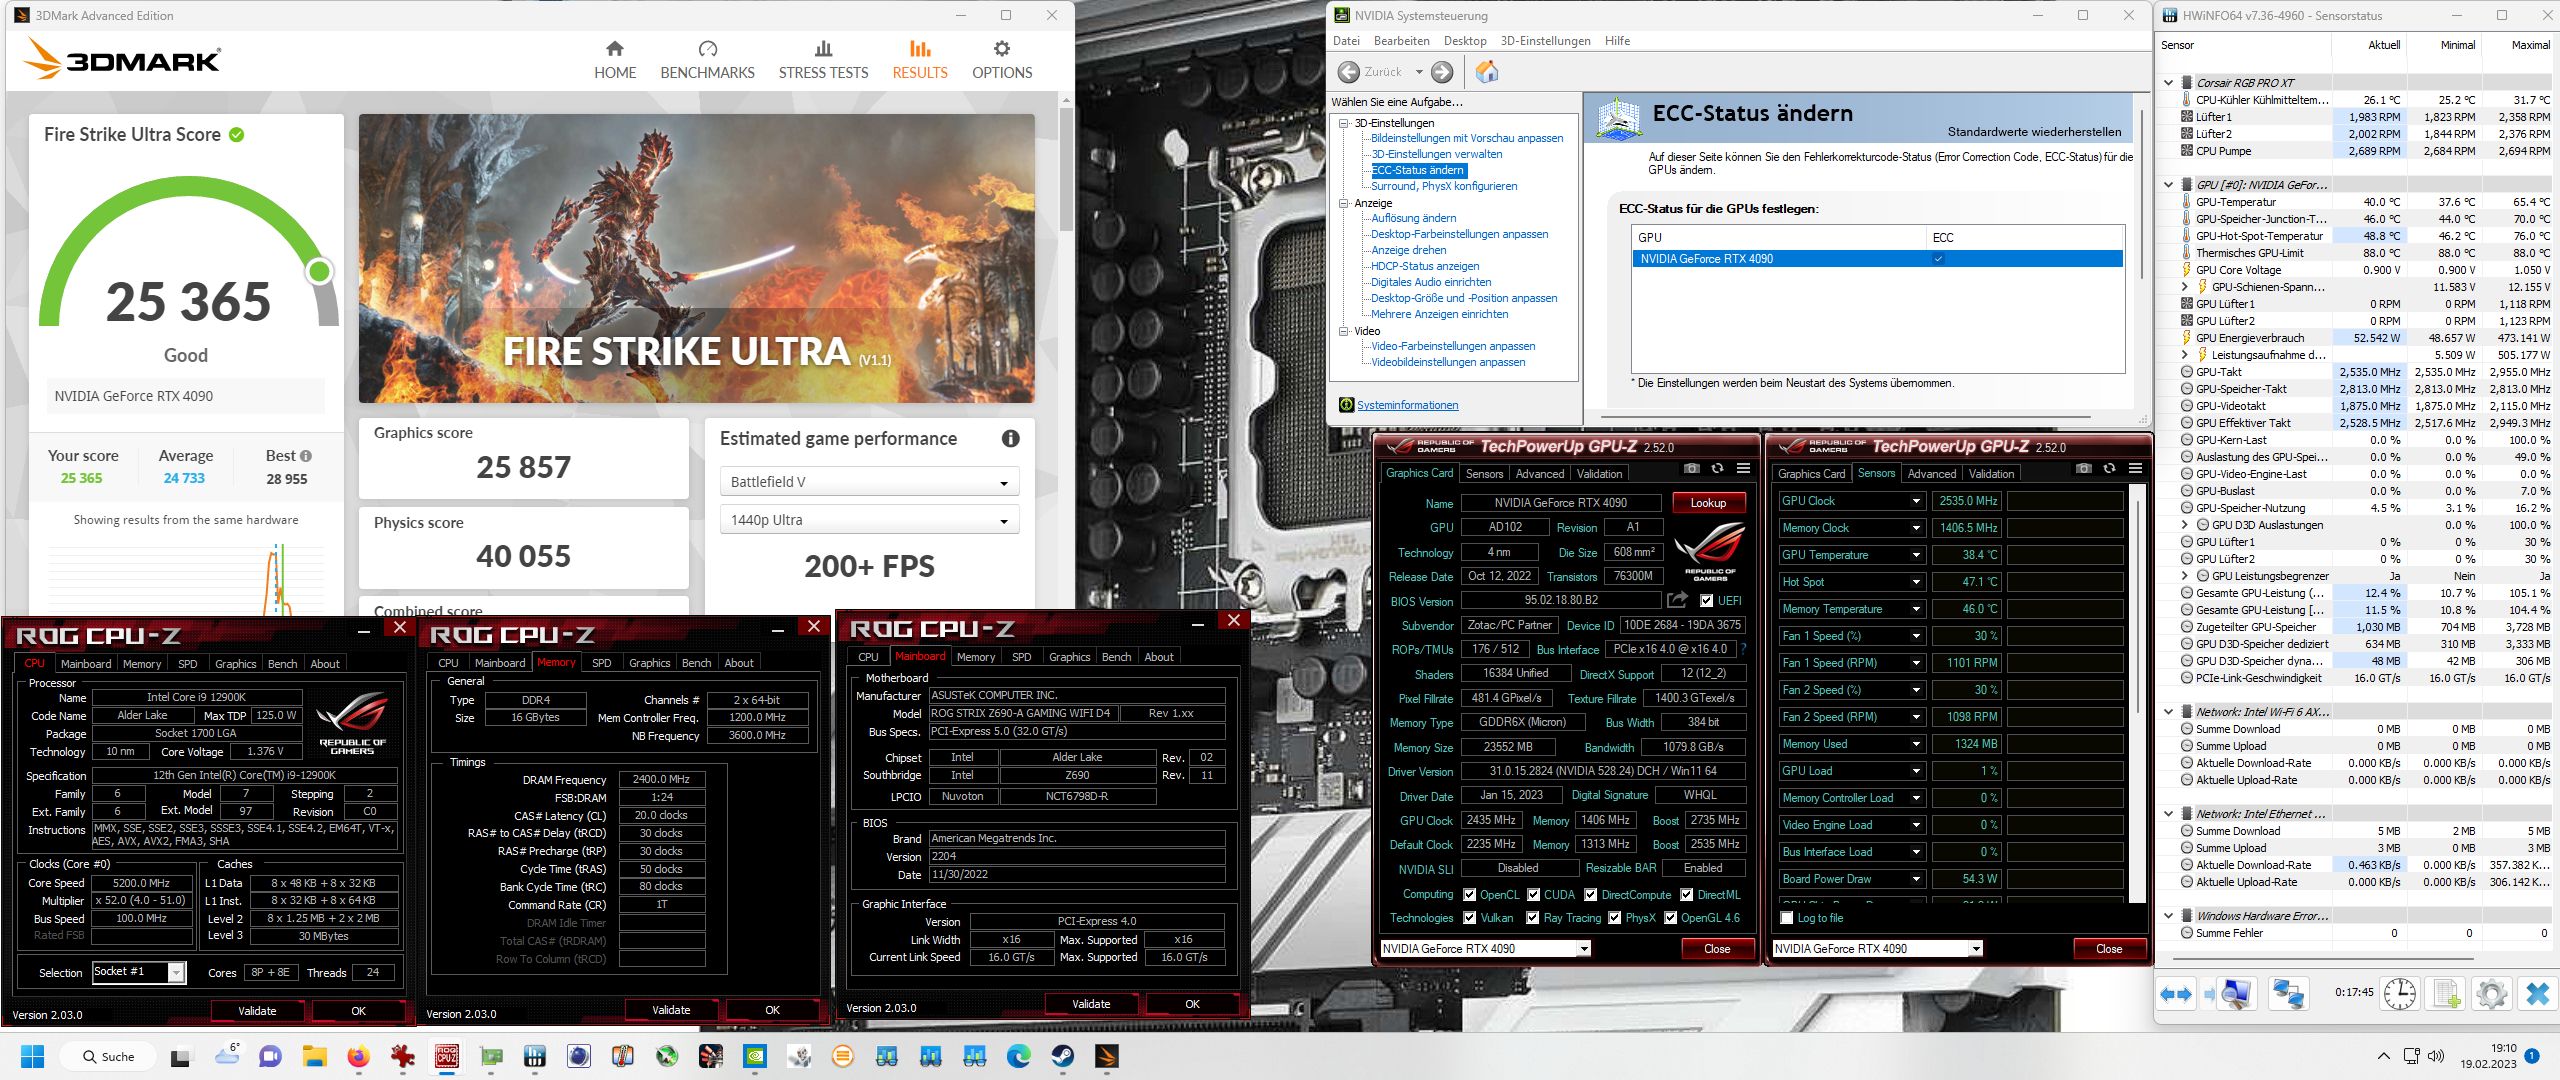Click camera icon in GPU-Z Sensors window

(2083, 468)
